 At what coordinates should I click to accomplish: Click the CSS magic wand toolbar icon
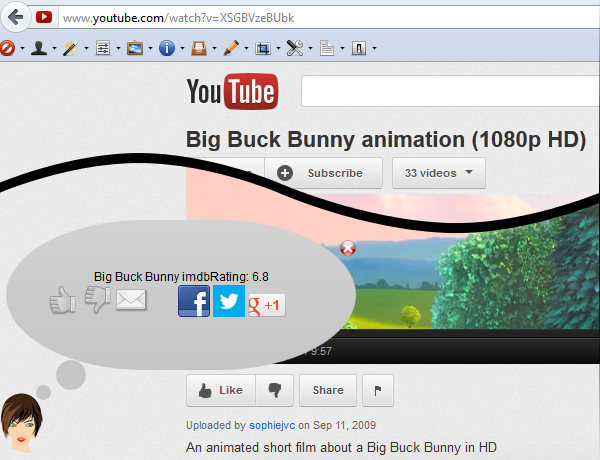coord(71,48)
